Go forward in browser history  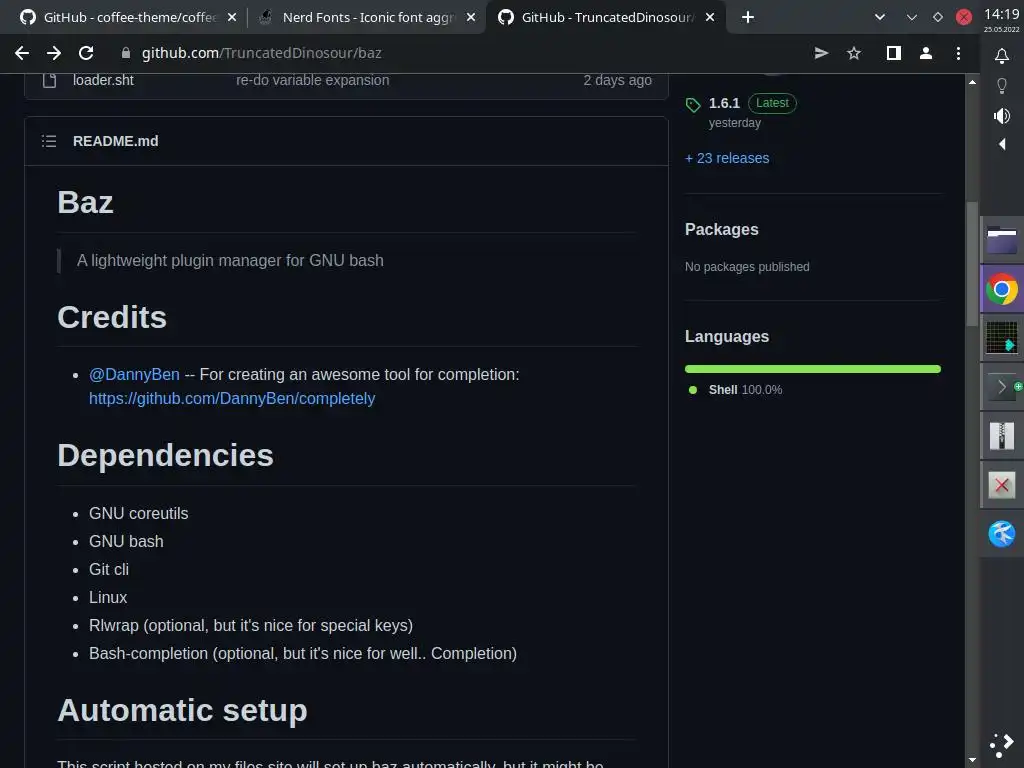[x=54, y=53]
